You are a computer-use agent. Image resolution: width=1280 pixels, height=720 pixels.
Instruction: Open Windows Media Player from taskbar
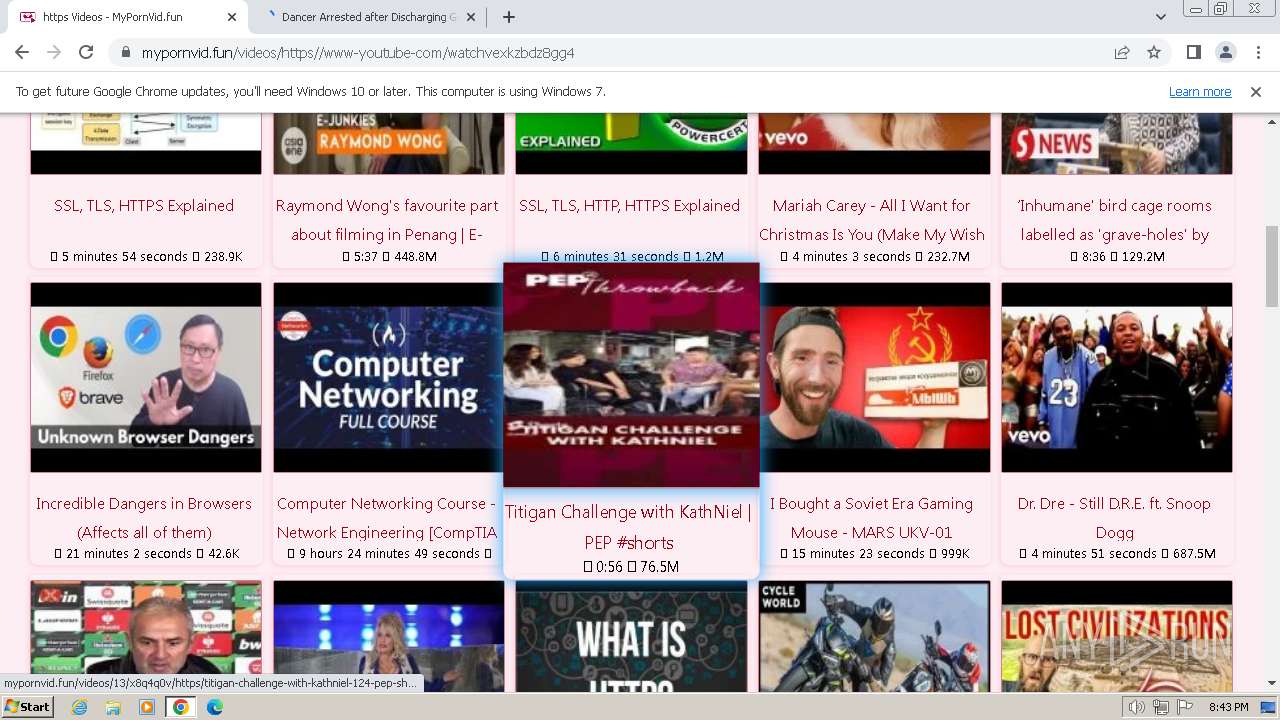(147, 707)
